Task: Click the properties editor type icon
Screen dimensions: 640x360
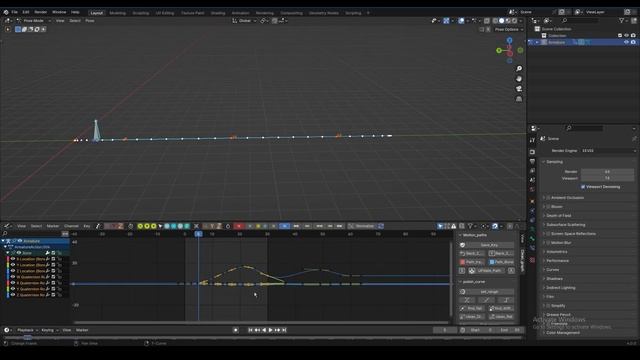Action: click(x=534, y=128)
